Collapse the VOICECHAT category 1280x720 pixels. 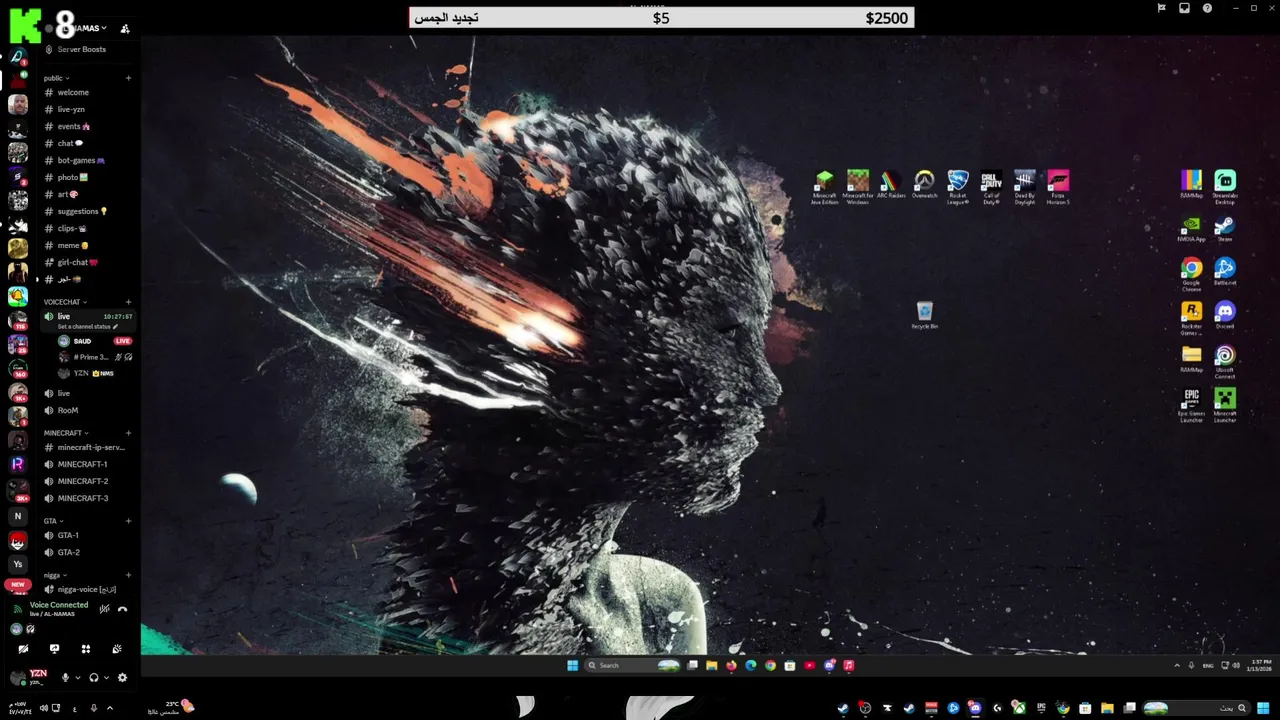pyautogui.click(x=65, y=302)
